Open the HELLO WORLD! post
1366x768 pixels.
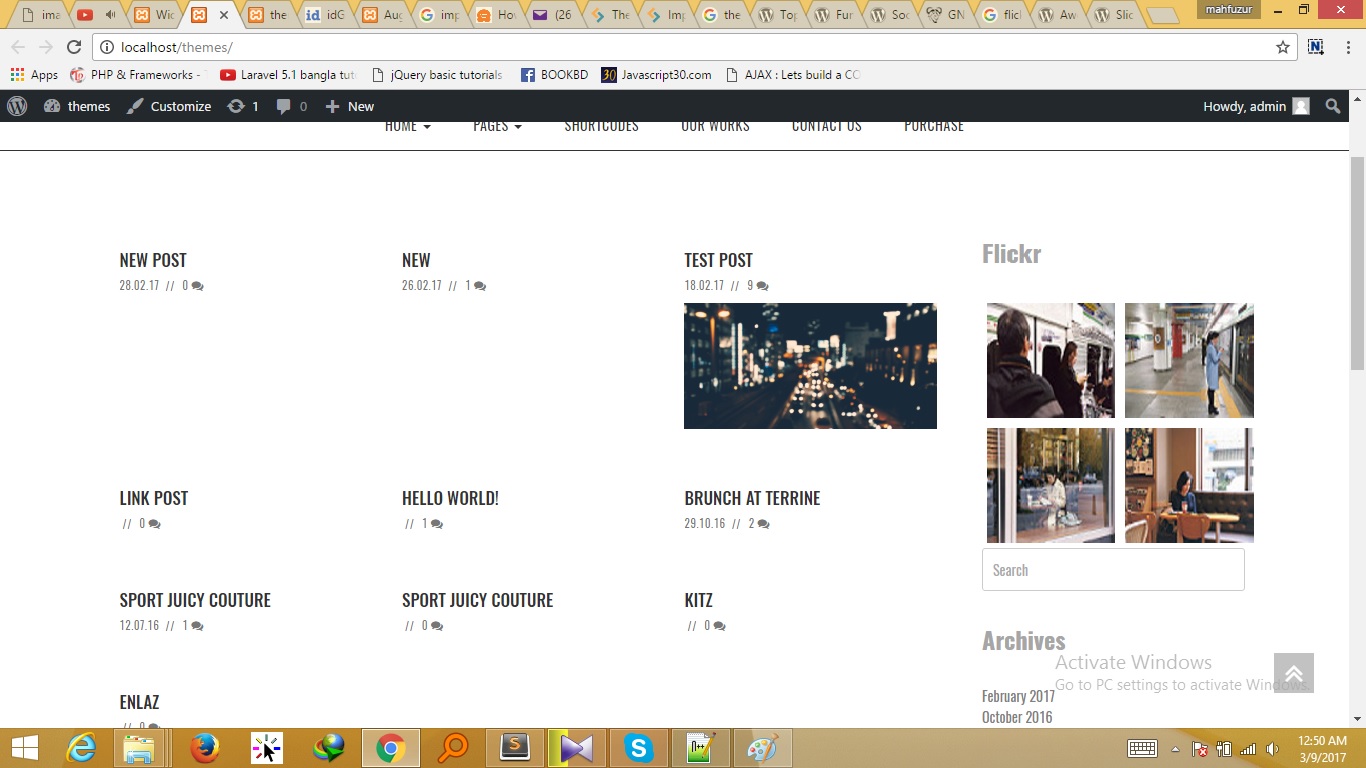click(x=450, y=498)
